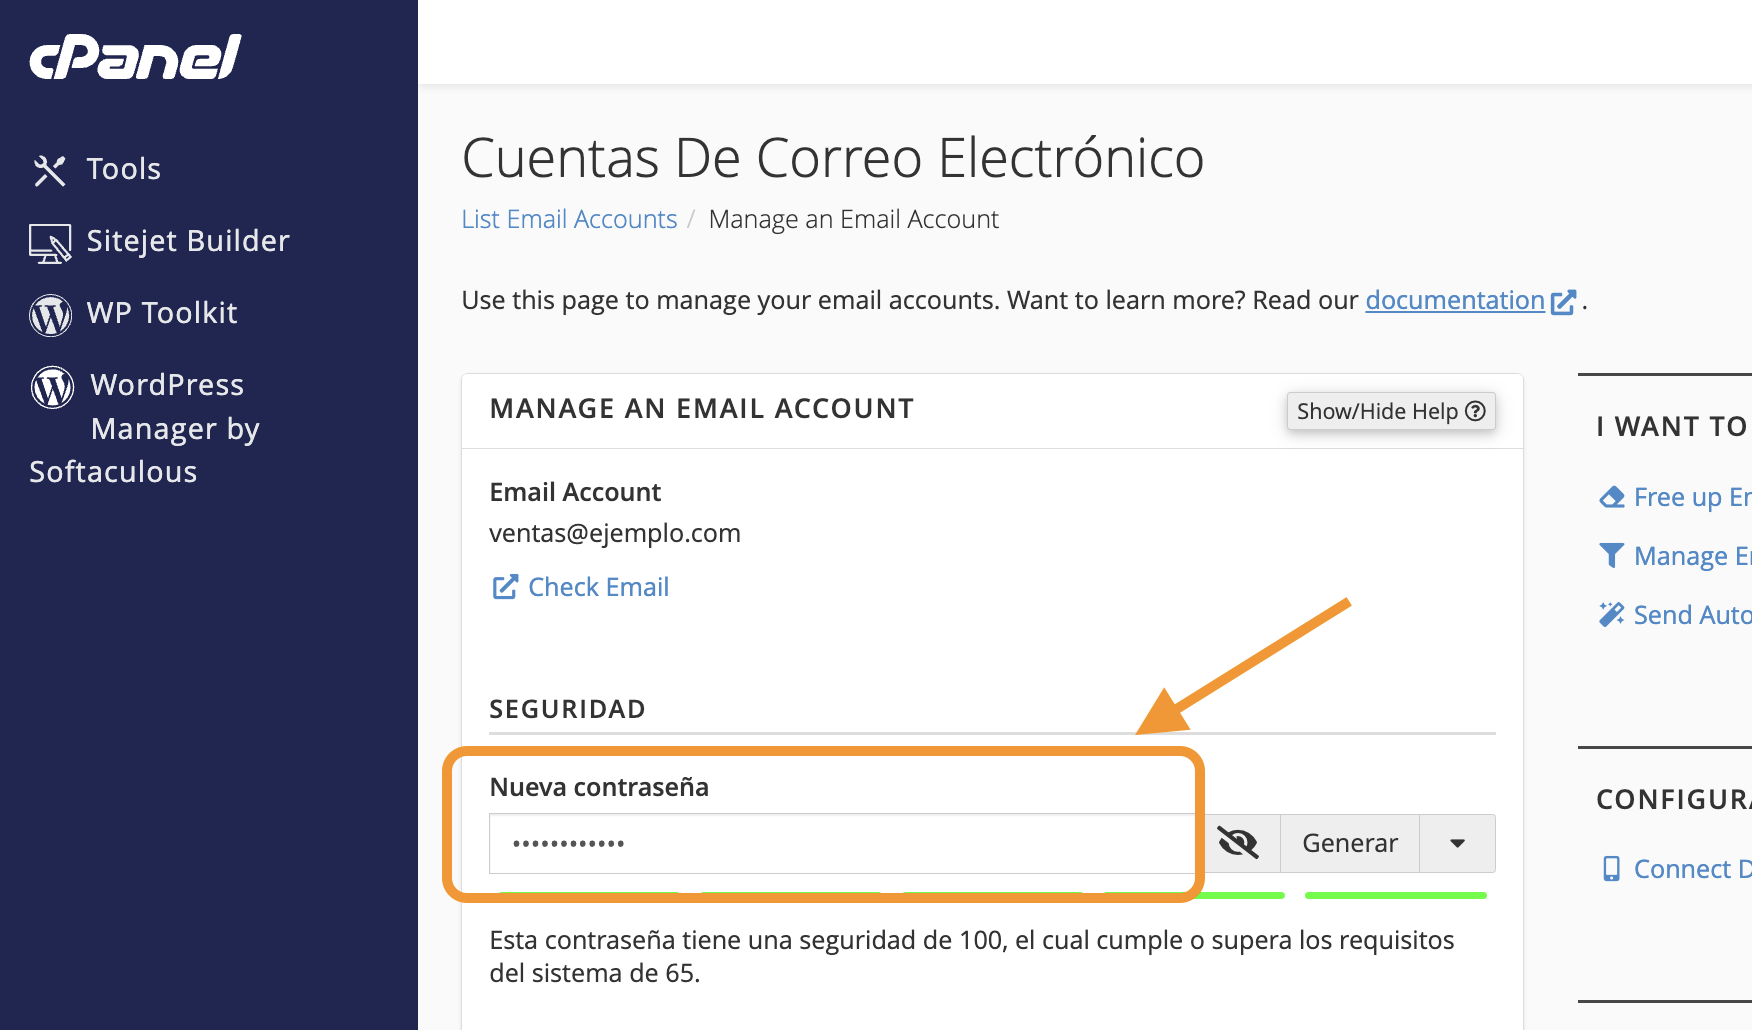Open the documentation link
The width and height of the screenshot is (1752, 1030).
click(x=1454, y=300)
